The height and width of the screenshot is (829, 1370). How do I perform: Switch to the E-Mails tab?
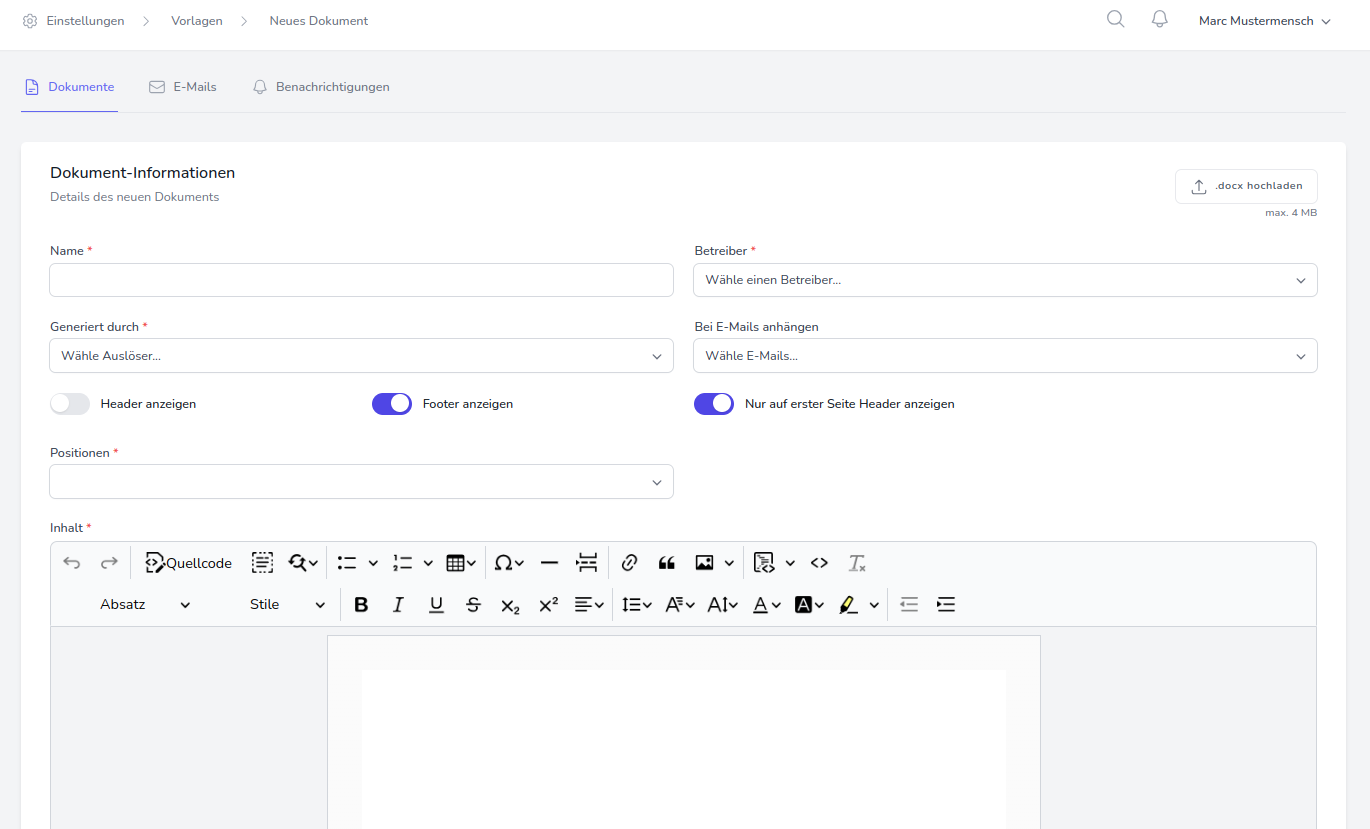point(183,87)
